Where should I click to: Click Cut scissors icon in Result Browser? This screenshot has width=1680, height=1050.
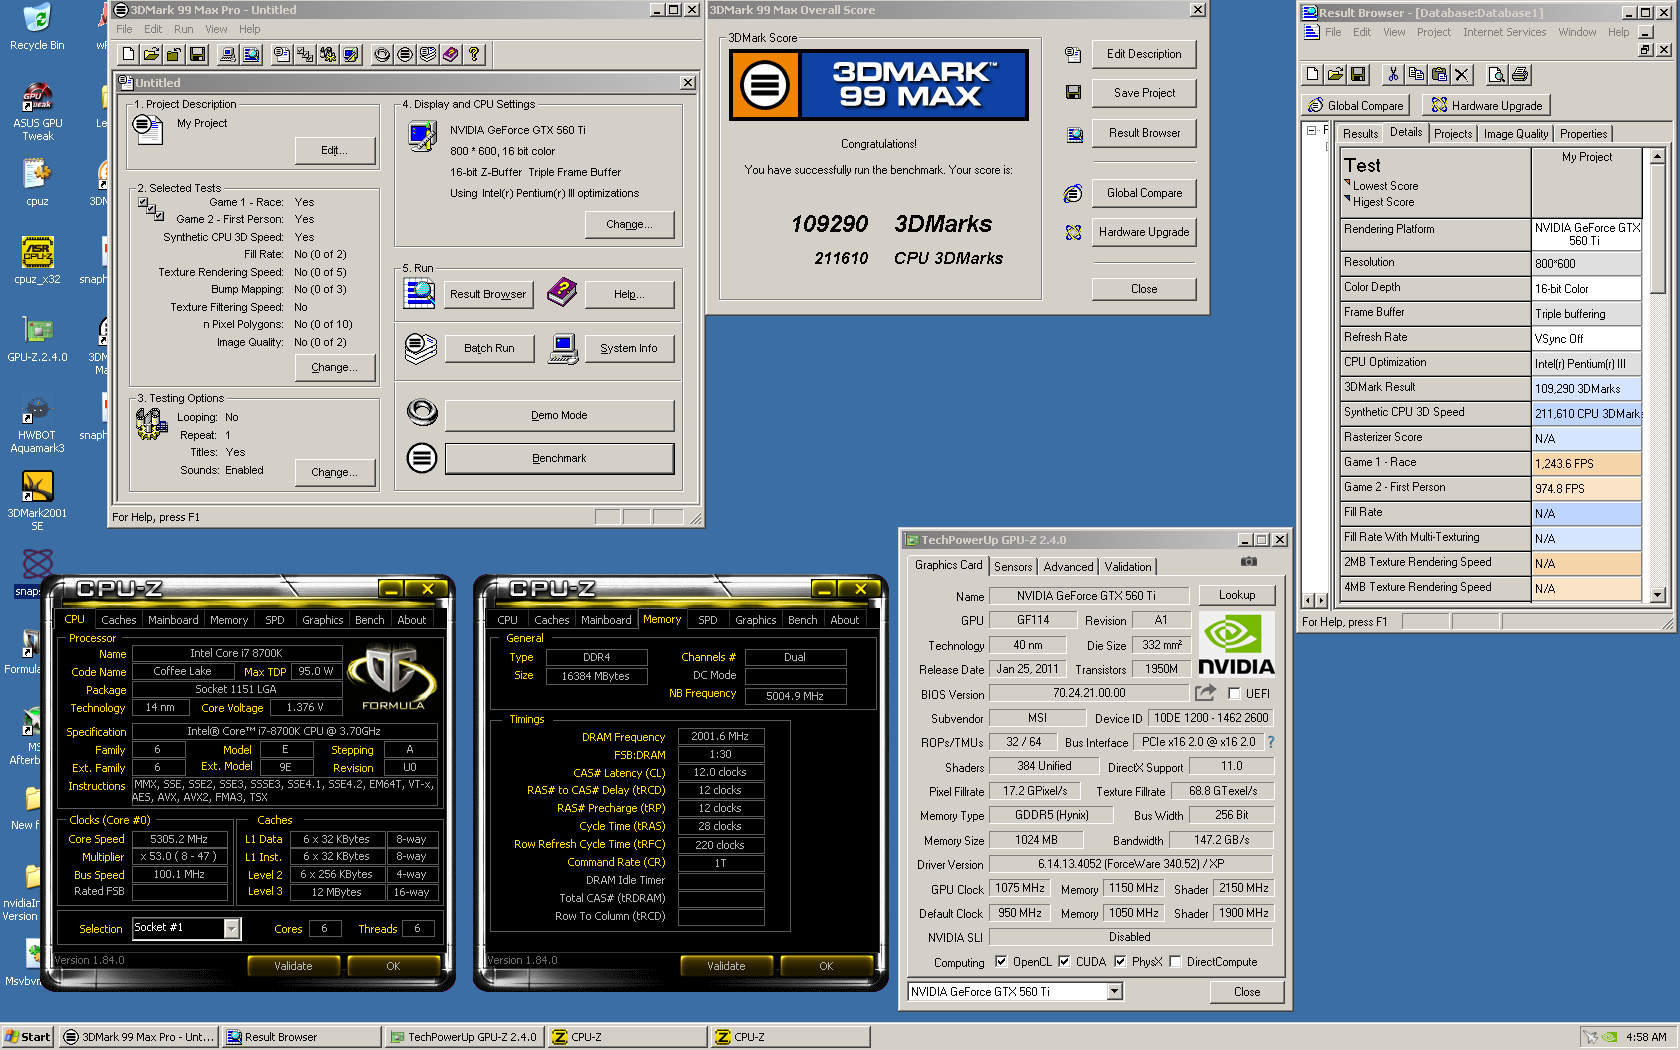tap(1392, 74)
